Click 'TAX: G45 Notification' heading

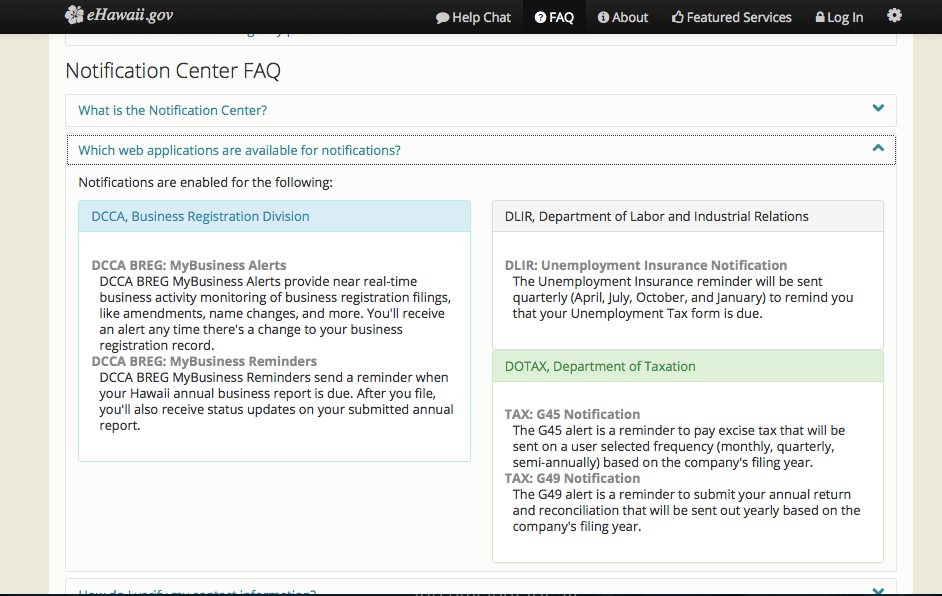pos(572,415)
